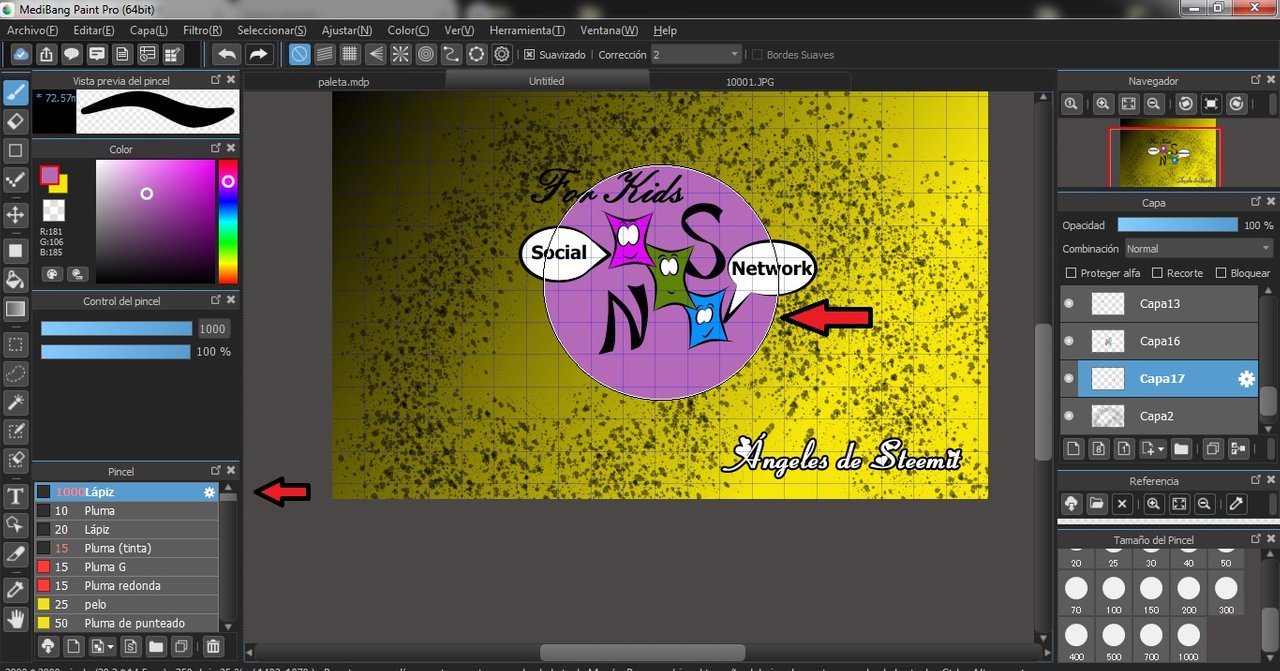The width and height of the screenshot is (1280, 671).
Task: Open the Herramienta menu
Action: (x=527, y=31)
